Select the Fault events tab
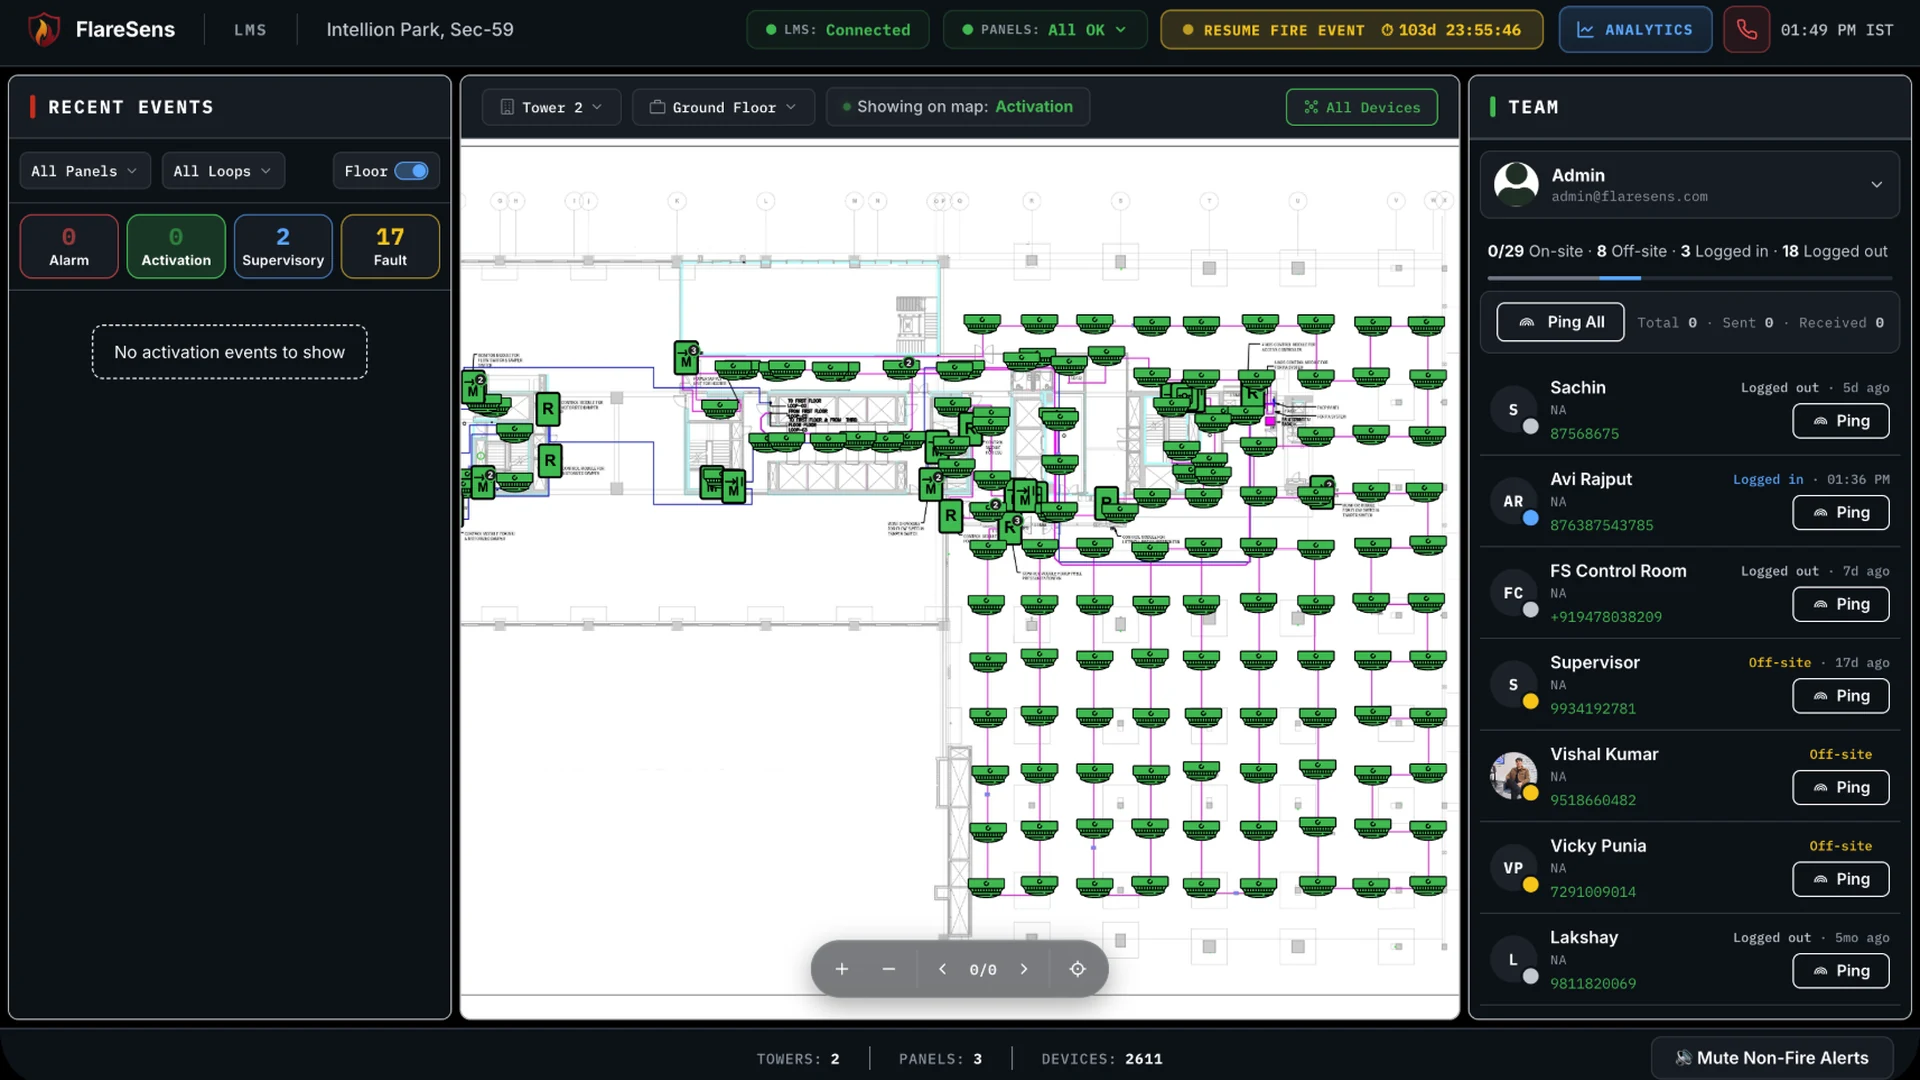 pos(390,246)
